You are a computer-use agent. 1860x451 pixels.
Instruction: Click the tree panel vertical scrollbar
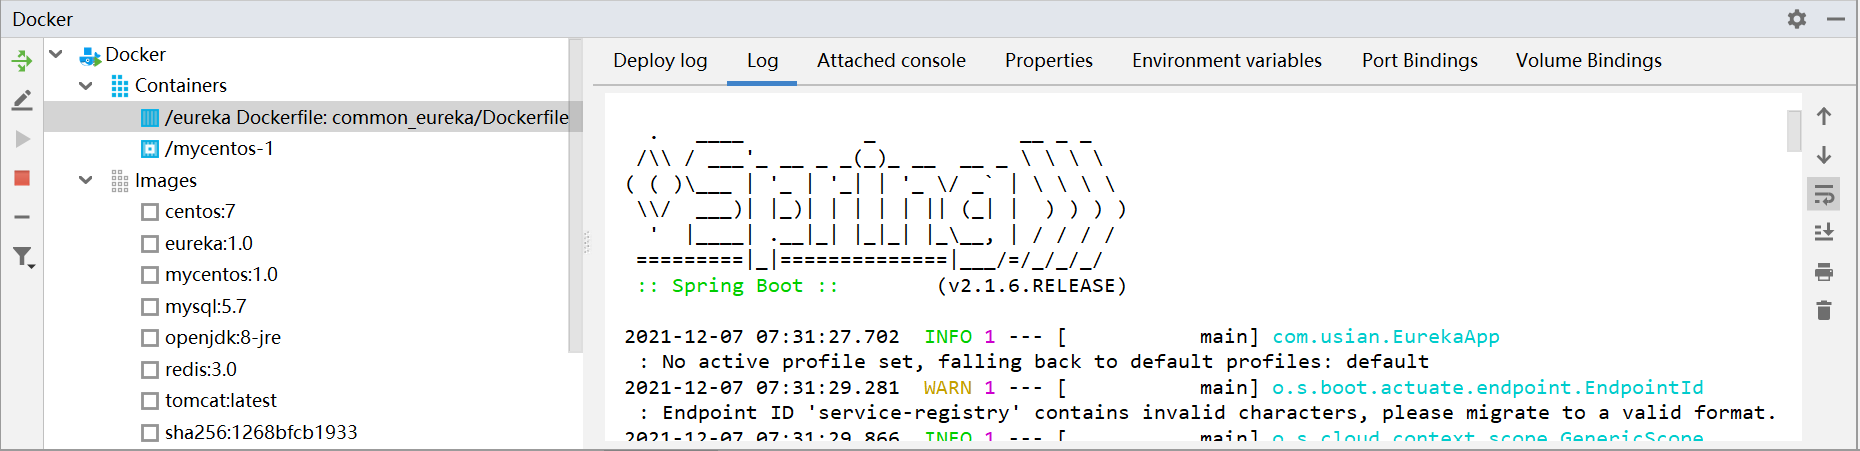tap(575, 196)
